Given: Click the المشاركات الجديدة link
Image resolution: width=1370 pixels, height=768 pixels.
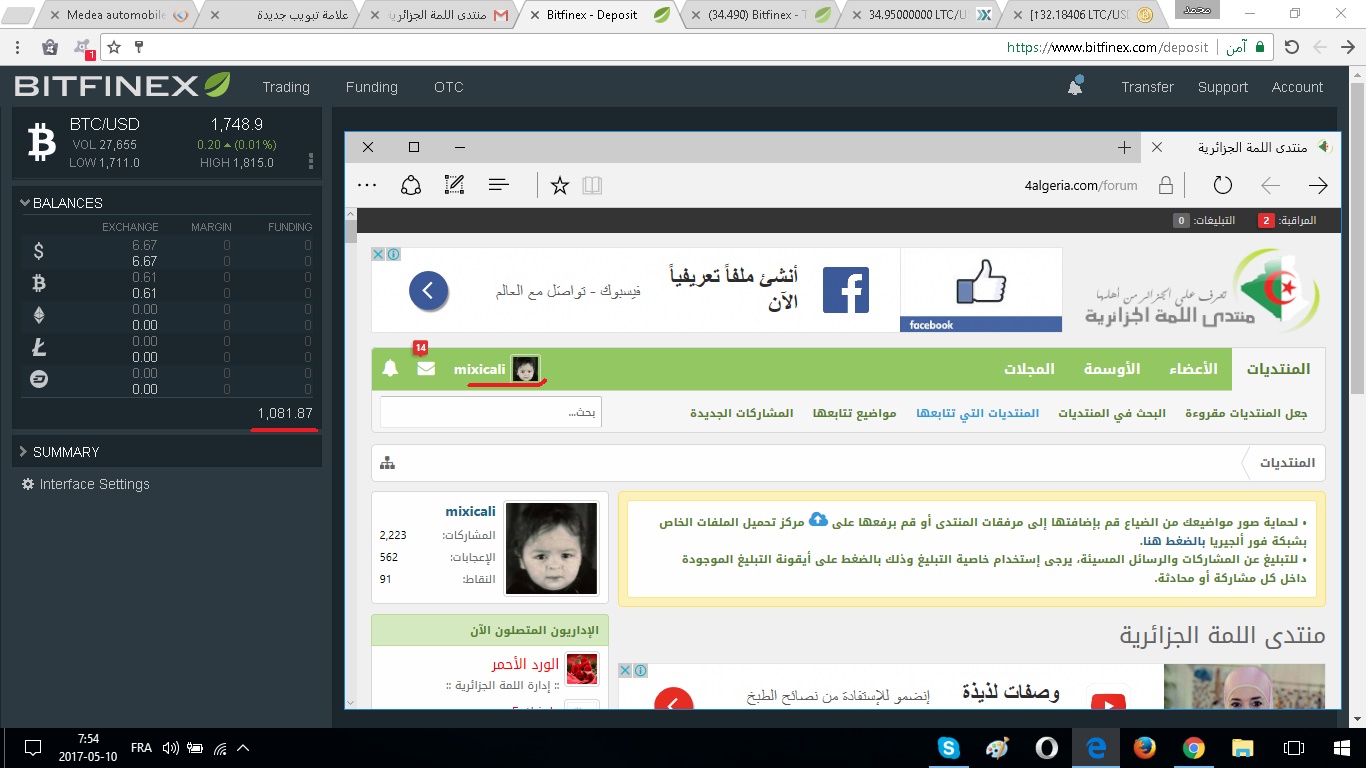Looking at the screenshot, I should (x=741, y=413).
